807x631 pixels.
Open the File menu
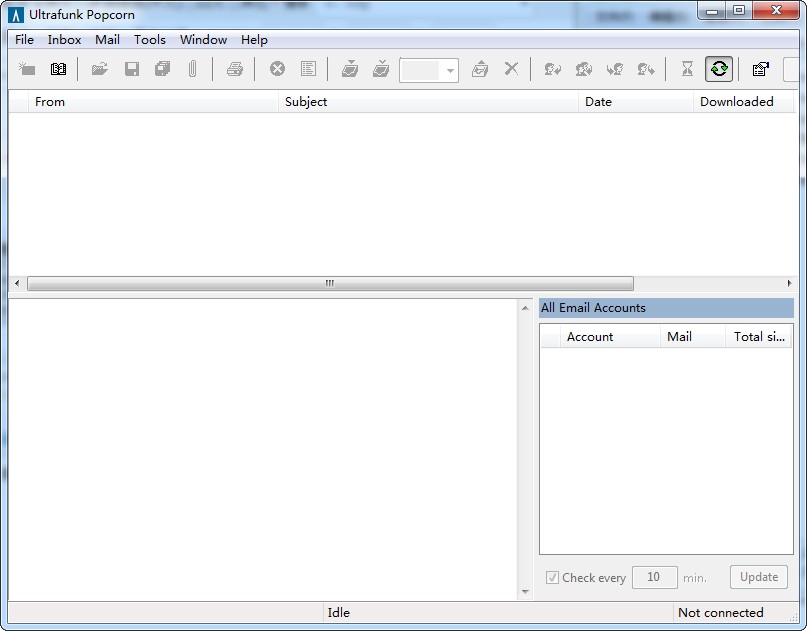(24, 40)
